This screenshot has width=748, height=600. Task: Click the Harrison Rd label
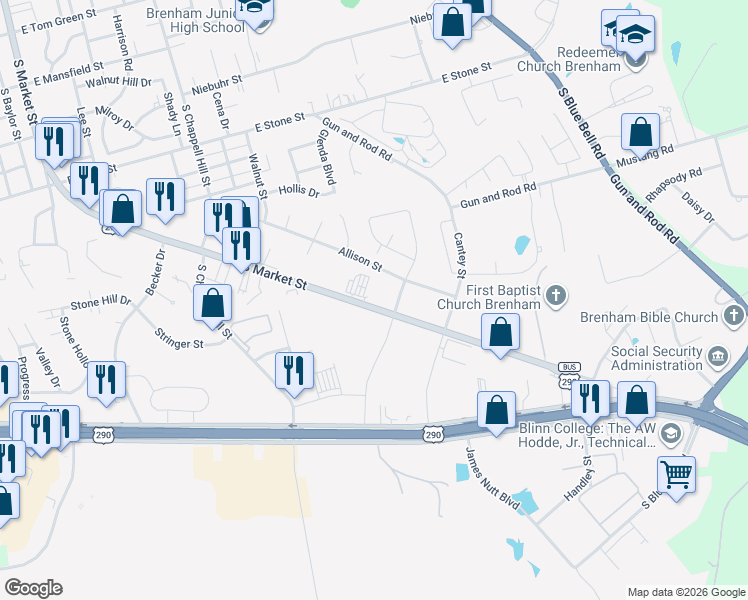pyautogui.click(x=122, y=43)
